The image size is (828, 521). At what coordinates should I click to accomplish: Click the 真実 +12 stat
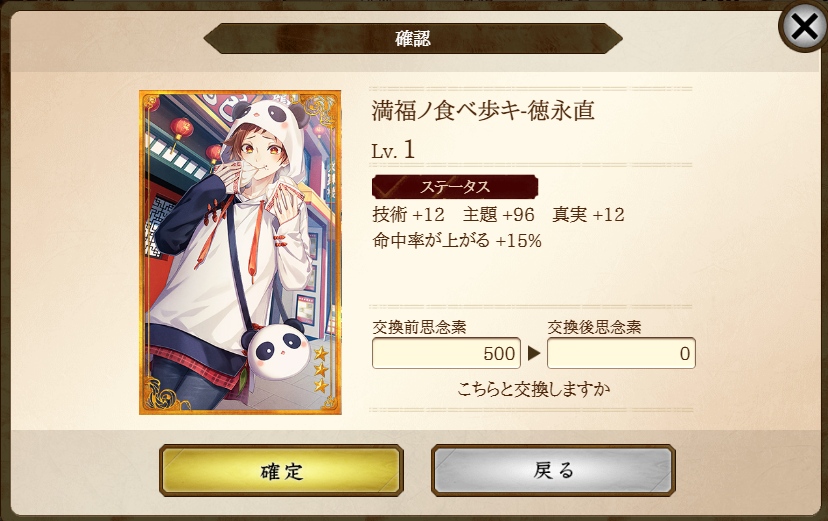point(588,214)
